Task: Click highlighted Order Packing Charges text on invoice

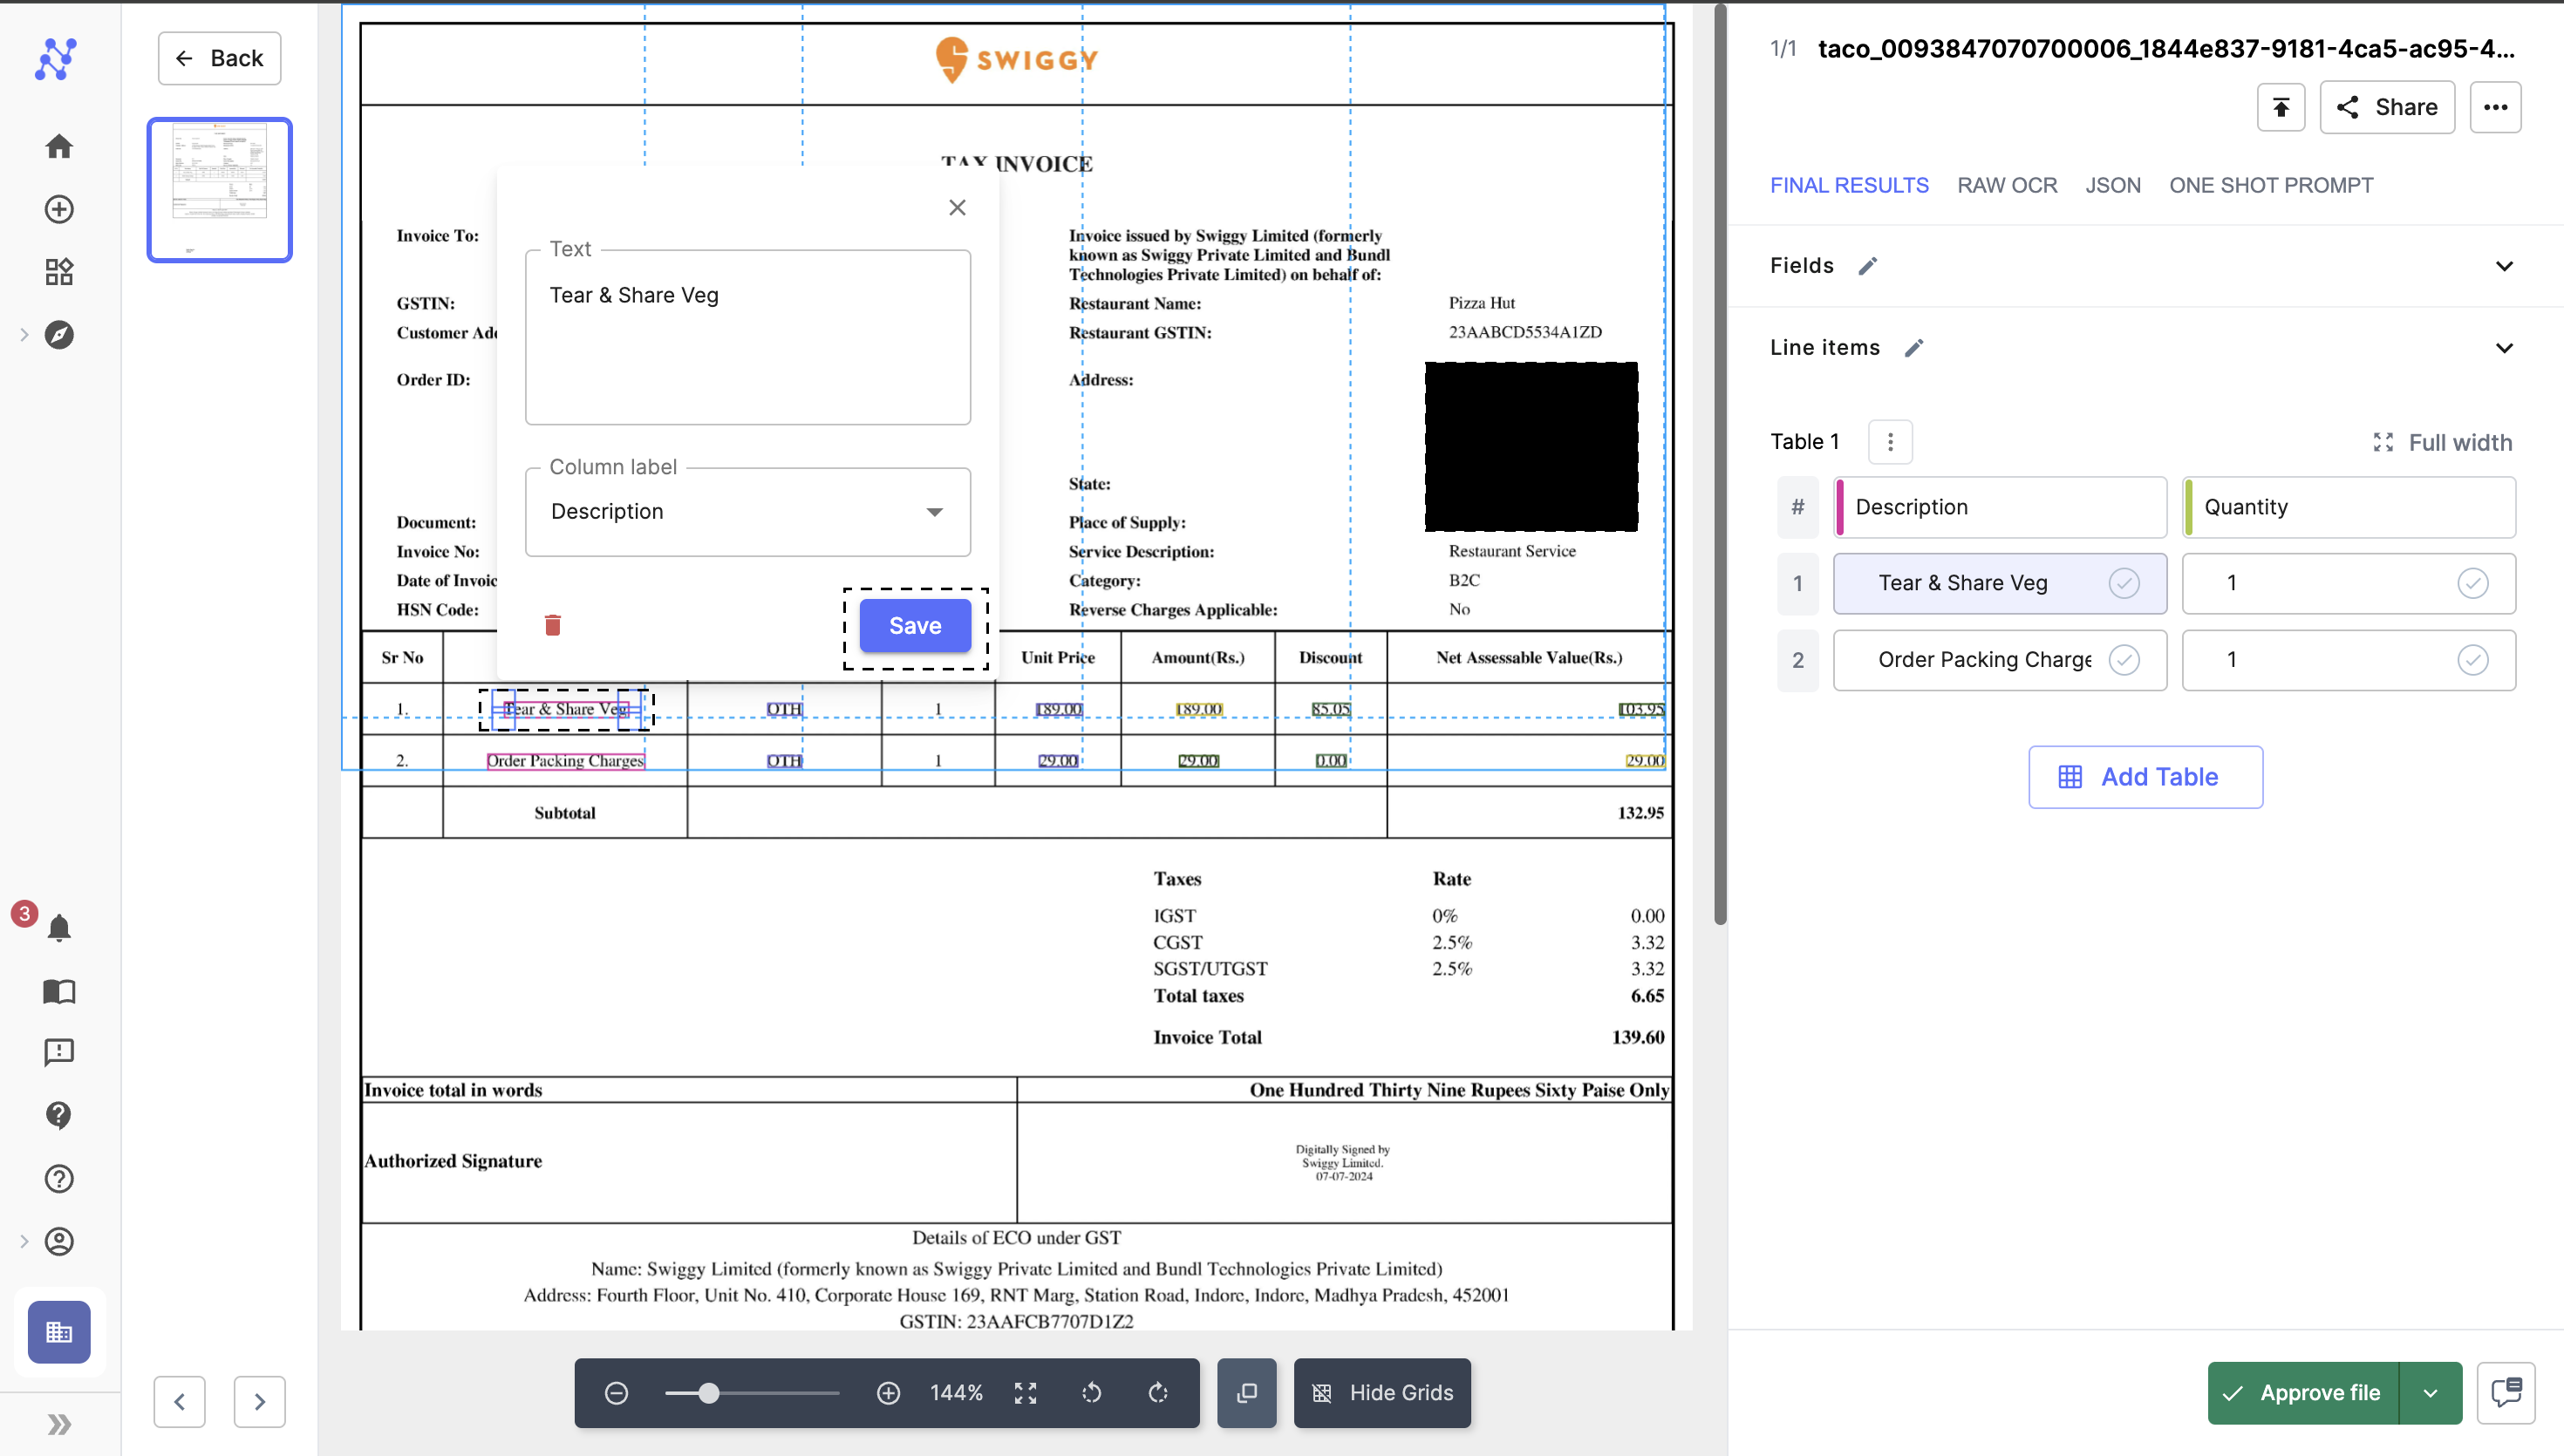Action: tap(565, 761)
